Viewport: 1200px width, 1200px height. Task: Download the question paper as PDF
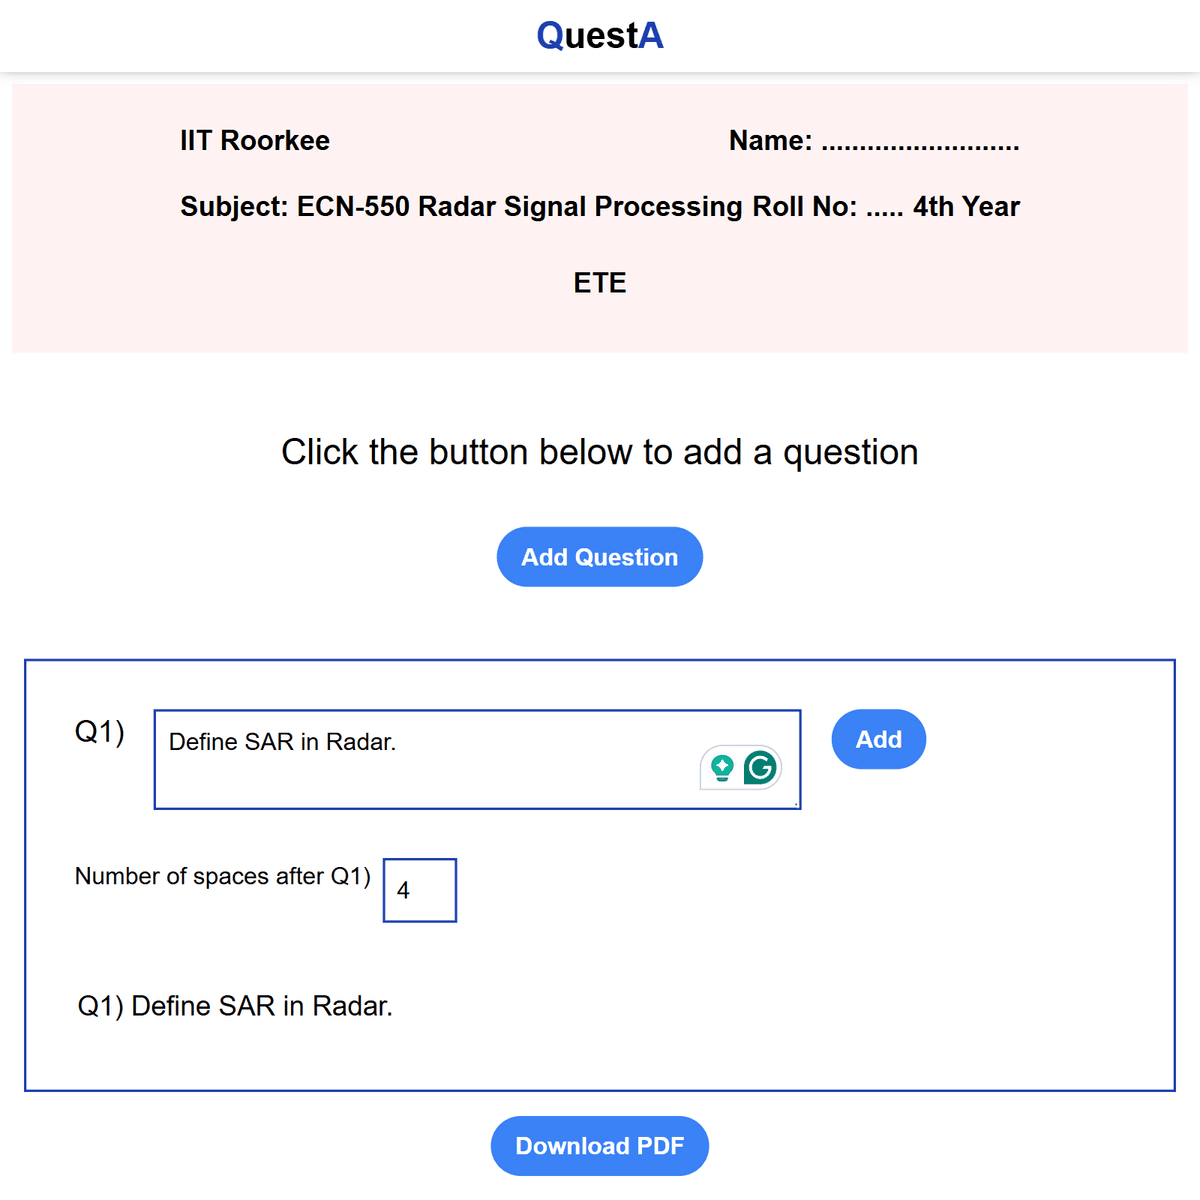click(x=600, y=1146)
